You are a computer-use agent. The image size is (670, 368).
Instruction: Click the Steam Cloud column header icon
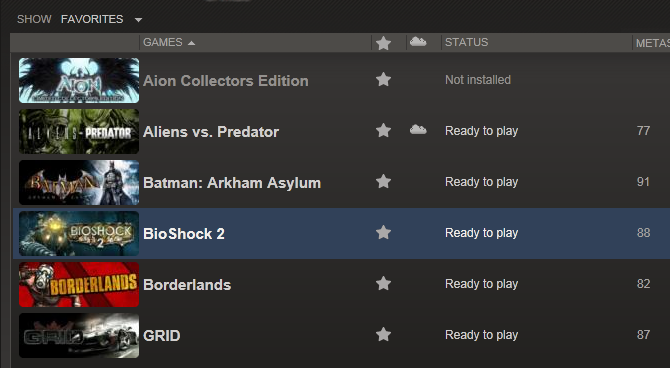[418, 41]
